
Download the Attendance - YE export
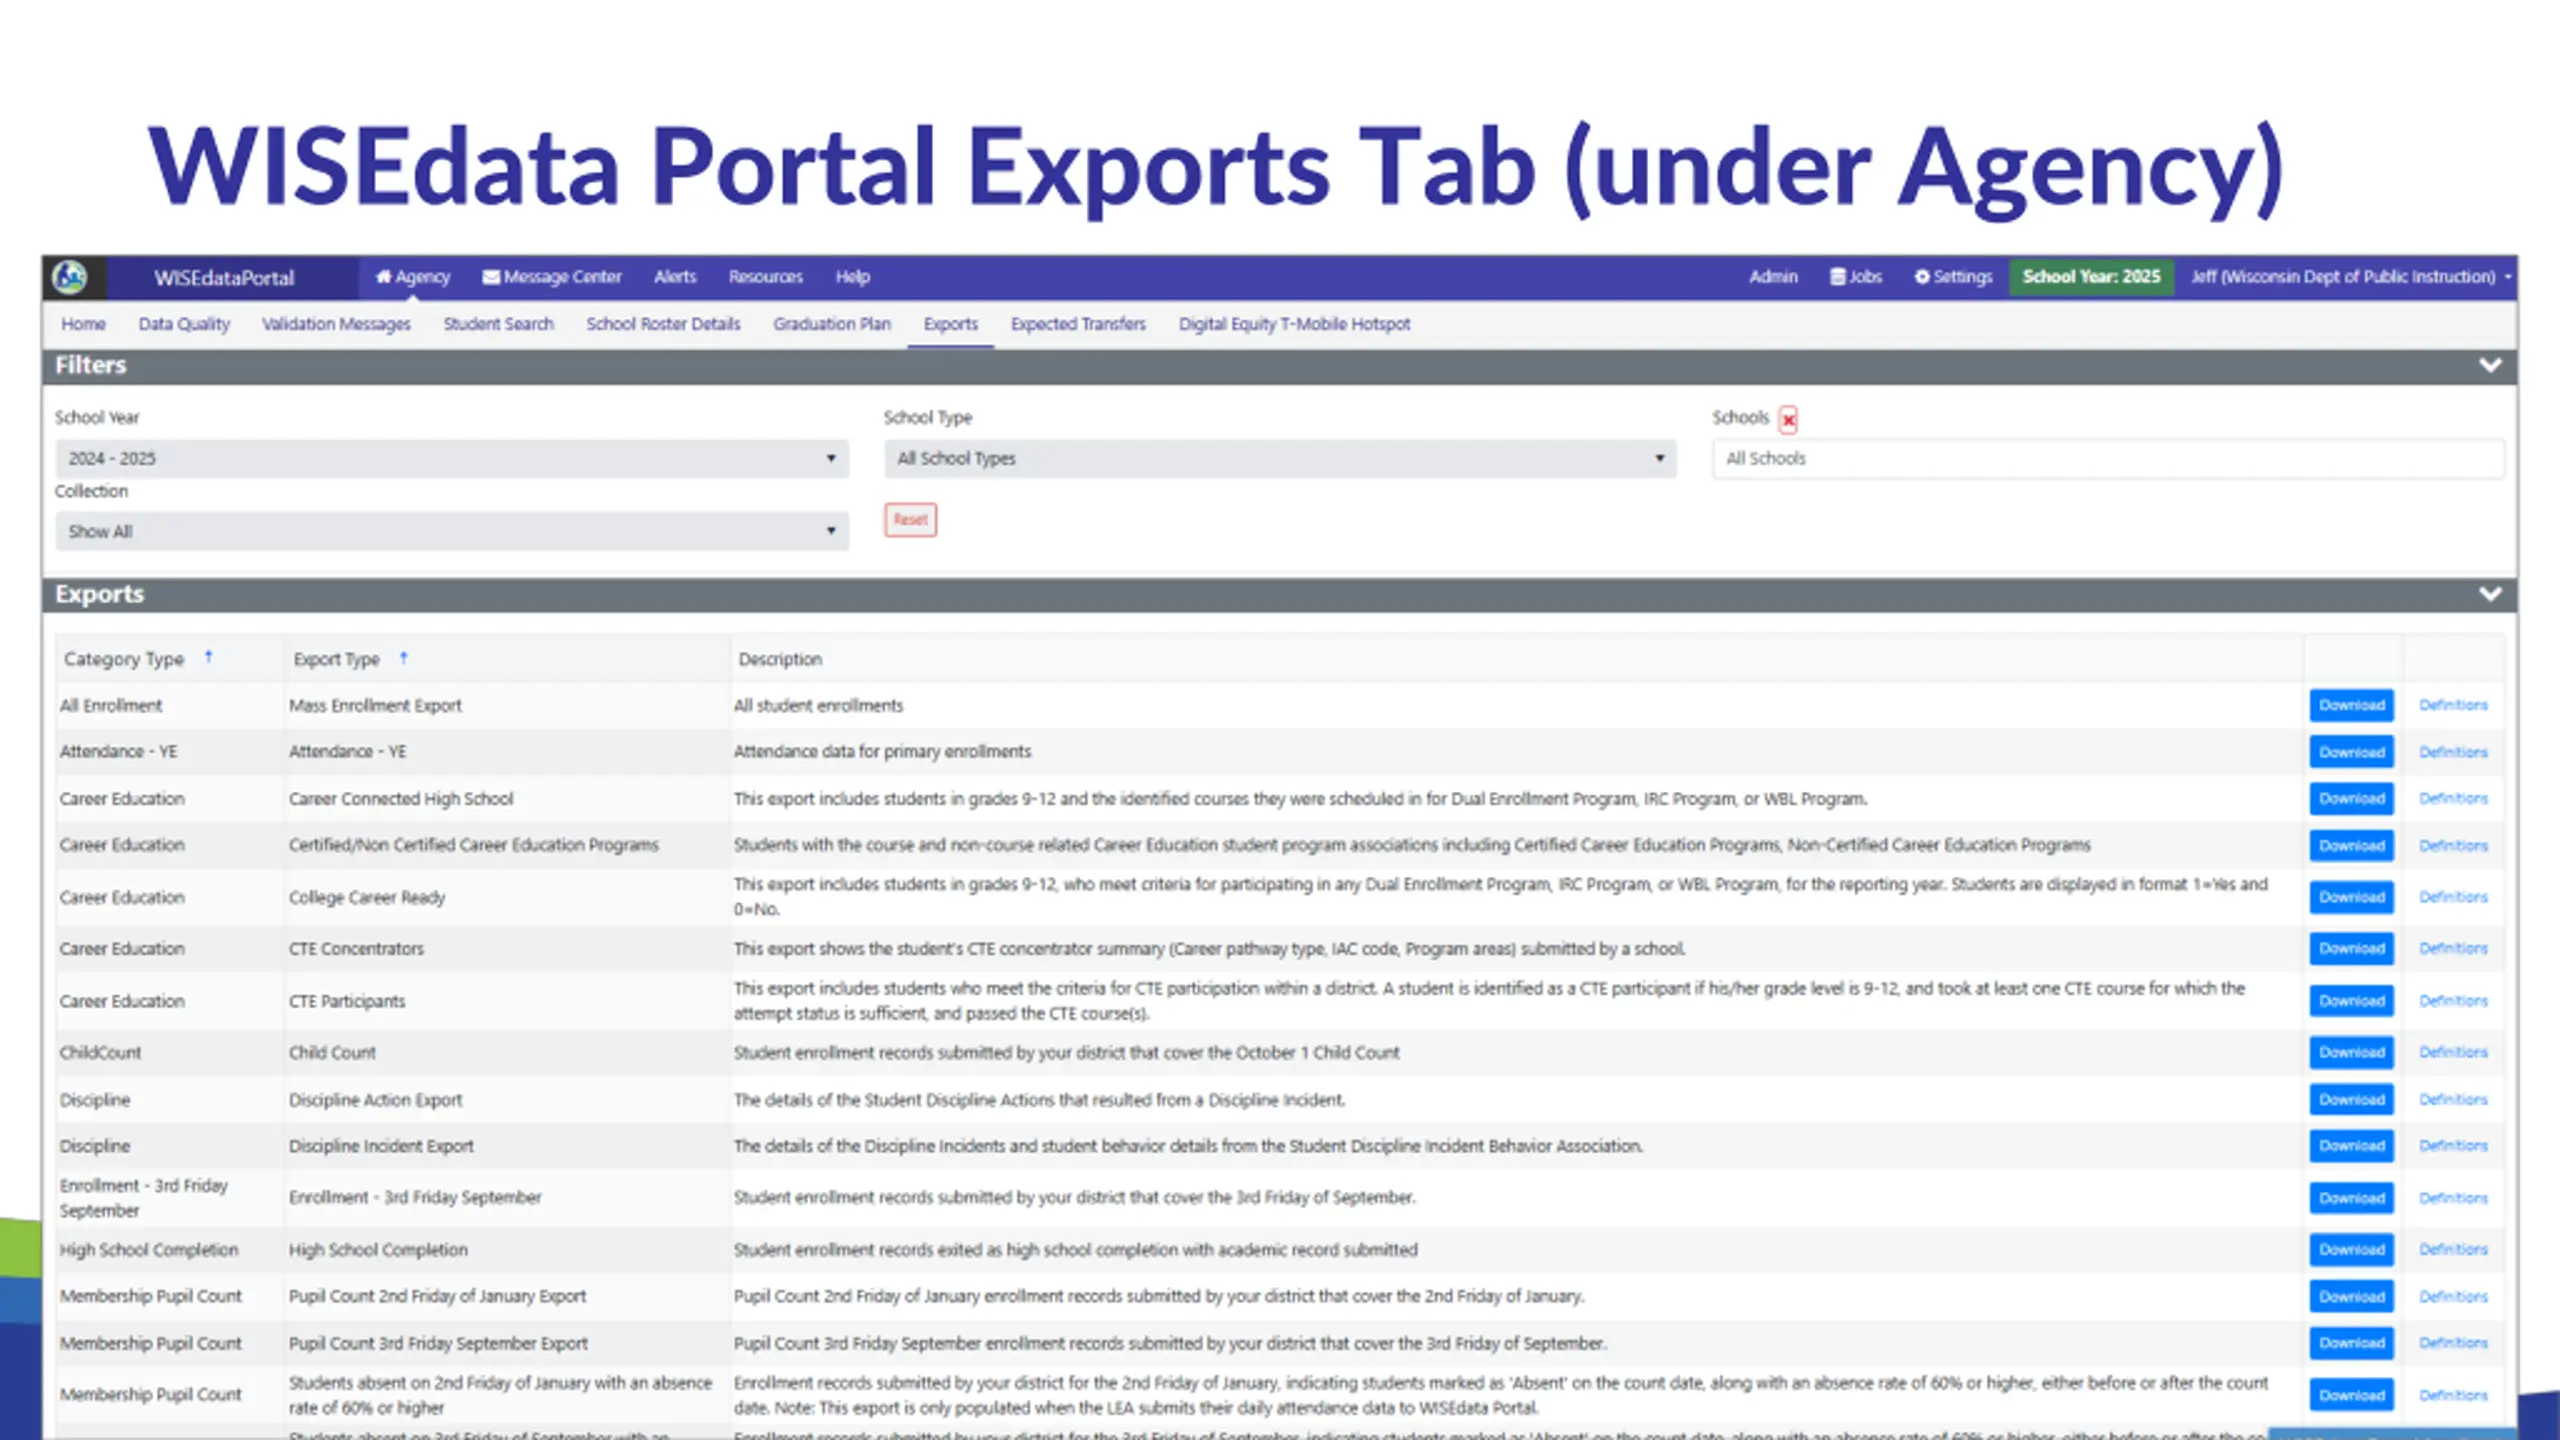tap(2351, 753)
